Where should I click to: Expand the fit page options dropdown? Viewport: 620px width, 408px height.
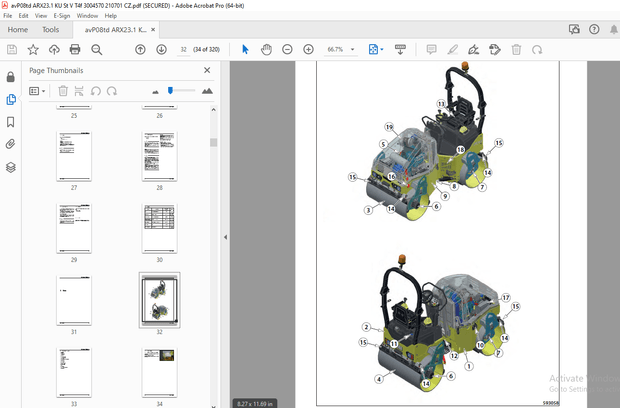tap(382, 49)
